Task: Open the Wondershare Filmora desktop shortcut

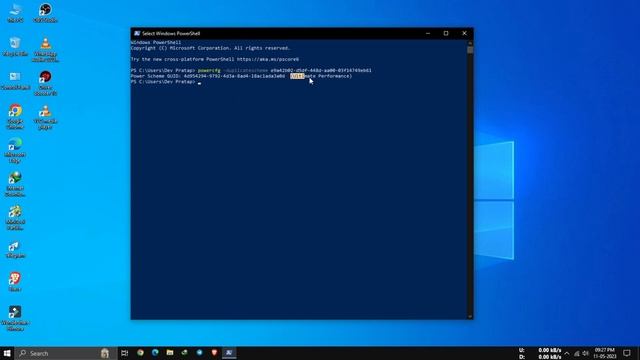Action: click(15, 318)
